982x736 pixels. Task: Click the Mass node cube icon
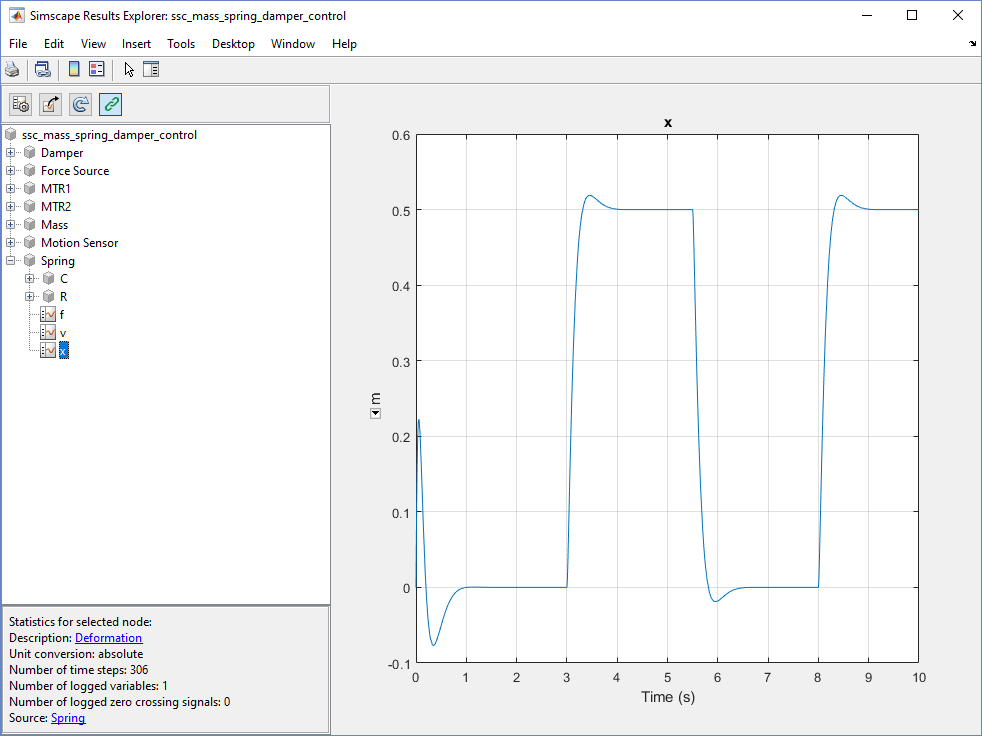click(29, 224)
